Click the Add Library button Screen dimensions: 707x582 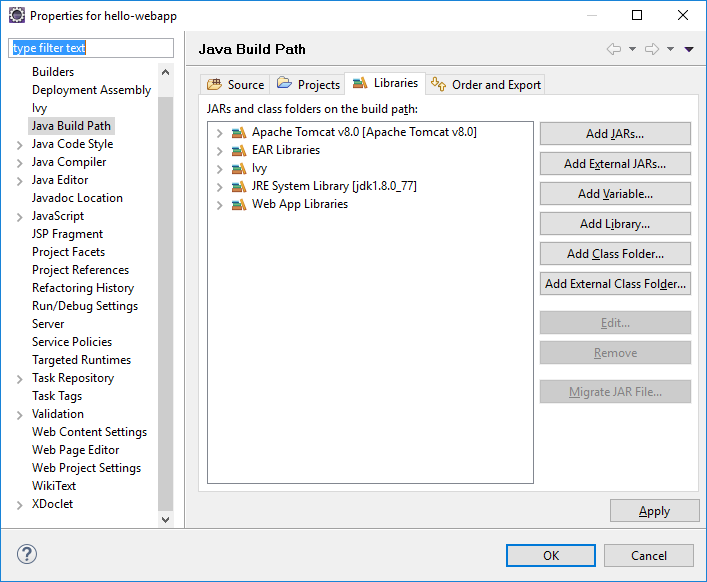coord(615,224)
